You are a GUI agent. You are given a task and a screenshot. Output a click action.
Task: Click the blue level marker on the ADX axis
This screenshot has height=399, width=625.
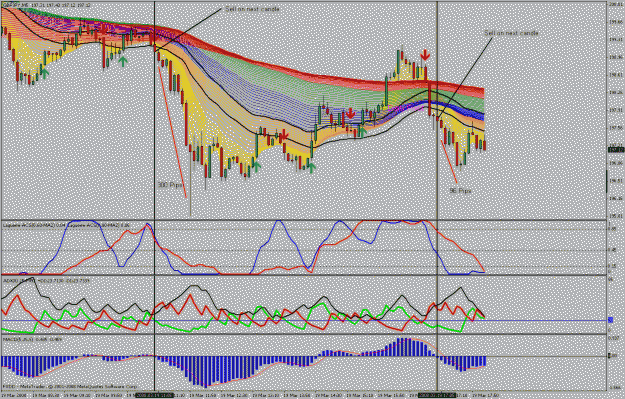610,320
